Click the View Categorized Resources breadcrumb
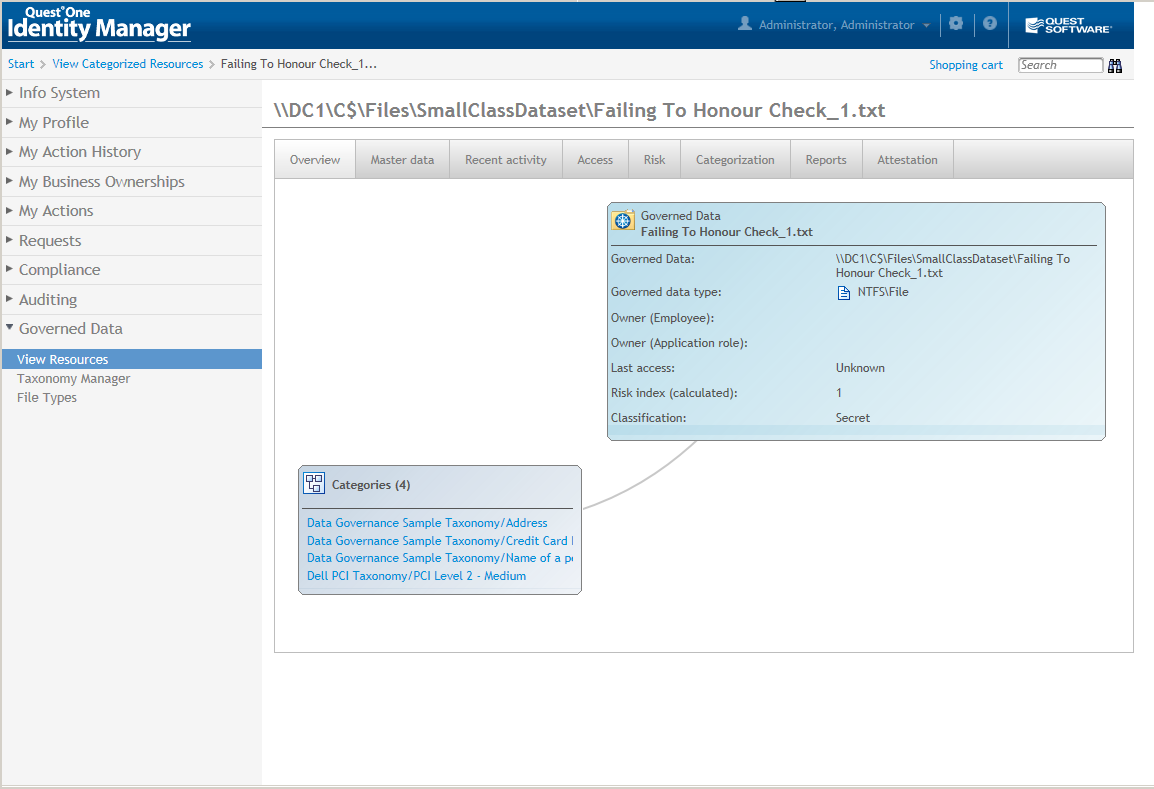 (127, 64)
